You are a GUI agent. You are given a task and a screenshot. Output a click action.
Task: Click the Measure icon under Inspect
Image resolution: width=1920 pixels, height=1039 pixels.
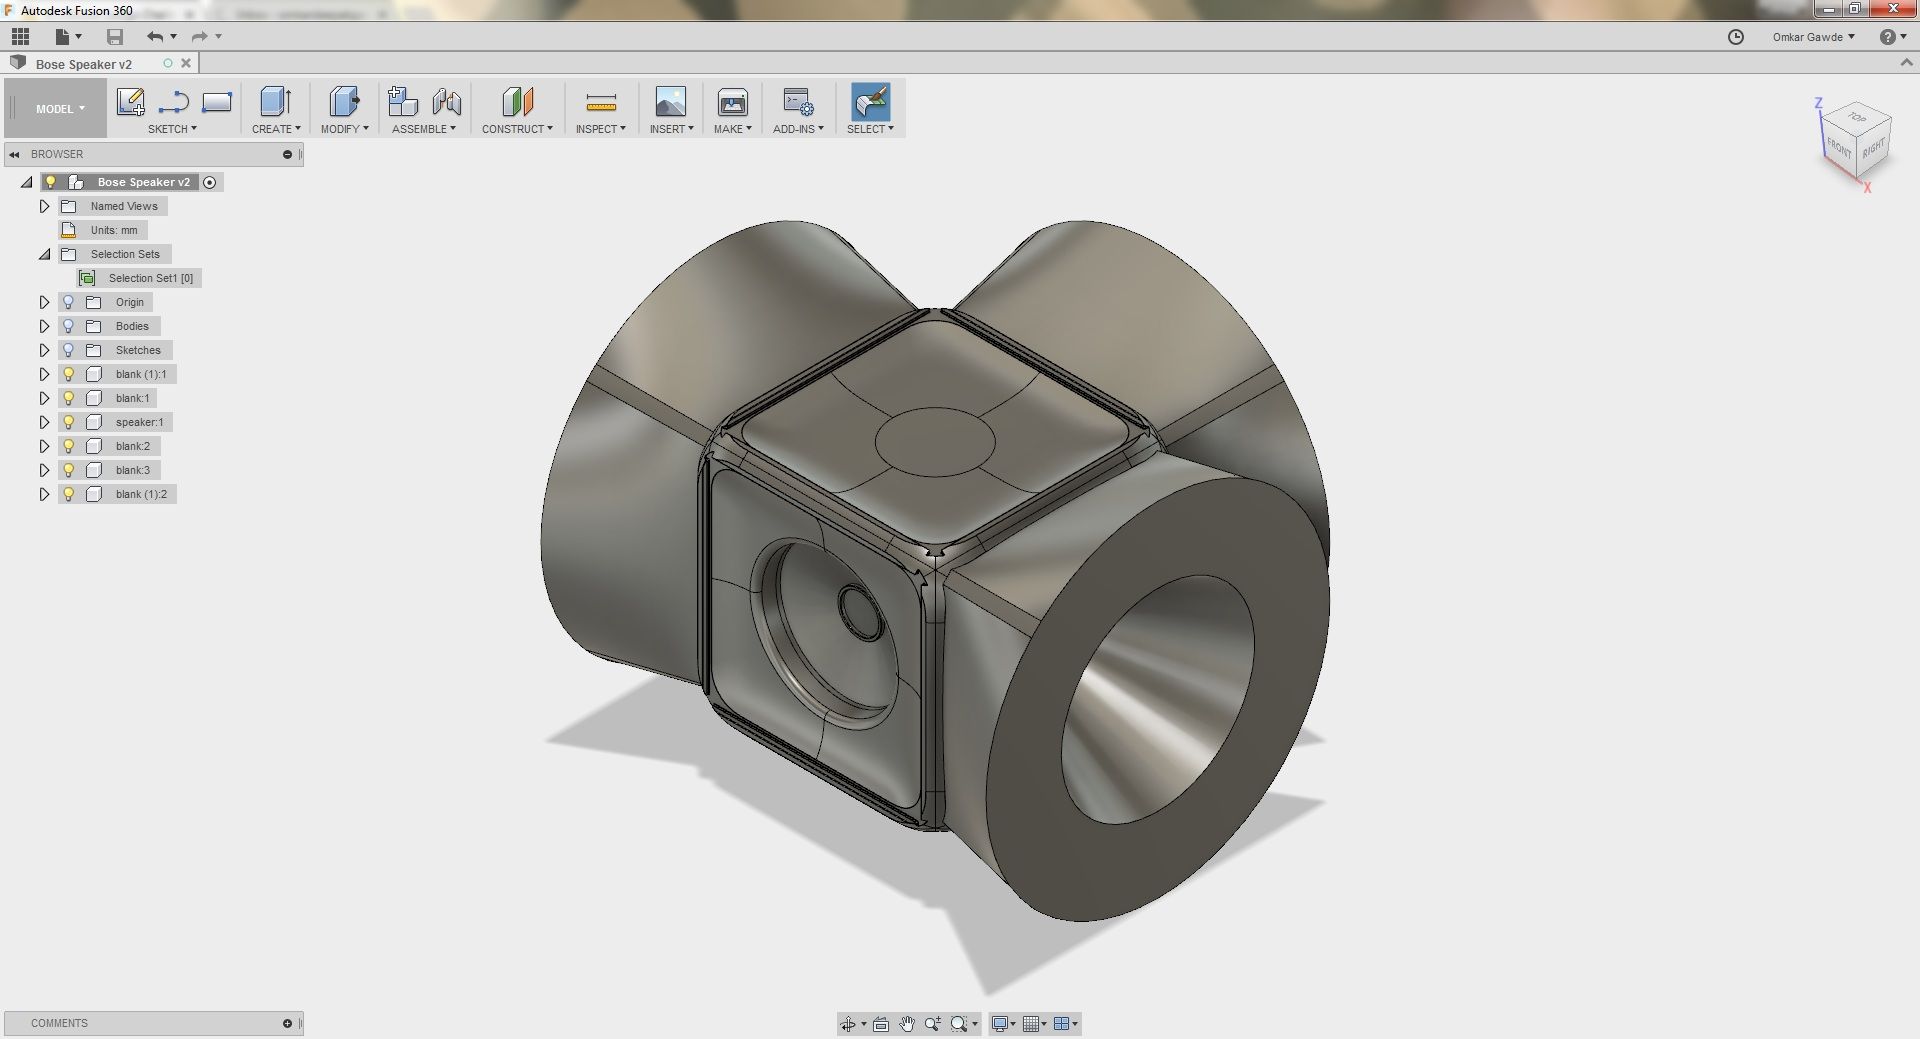click(x=601, y=102)
